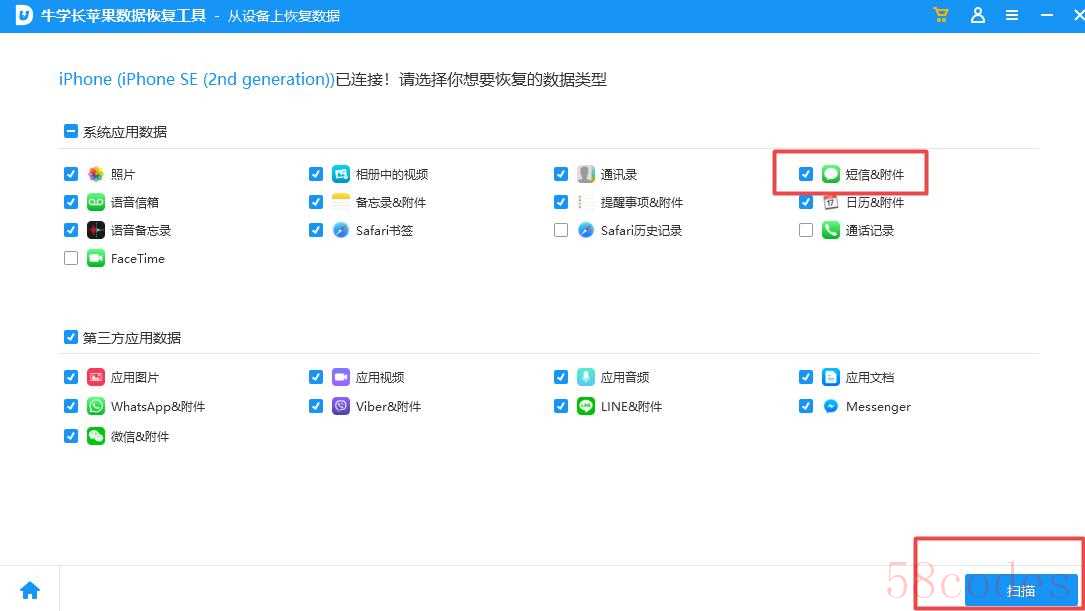1085x611 pixels.
Task: Click the LINE icon
Action: coord(585,406)
